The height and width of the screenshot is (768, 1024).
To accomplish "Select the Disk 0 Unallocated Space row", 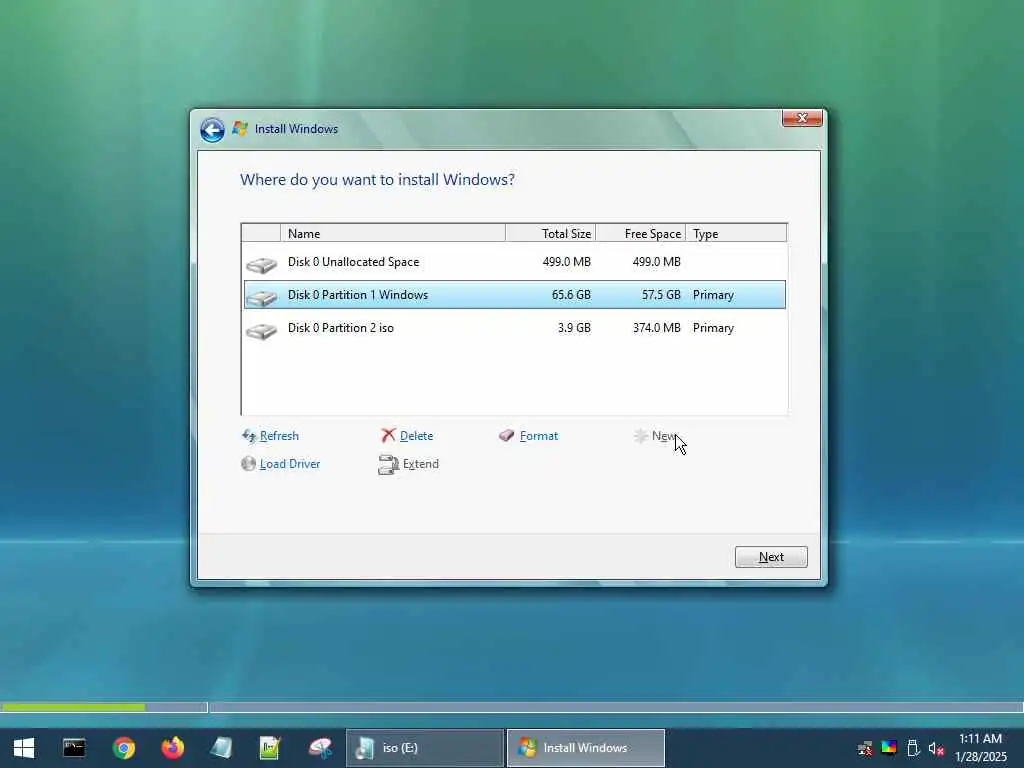I will pyautogui.click(x=515, y=262).
